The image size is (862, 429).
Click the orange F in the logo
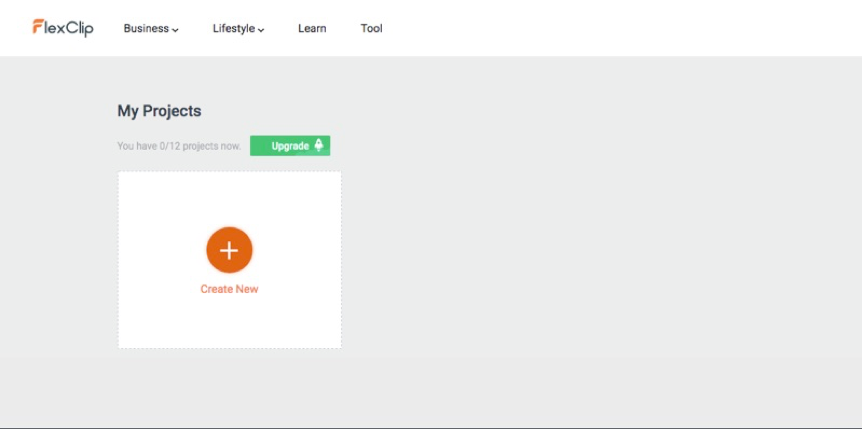(37, 27)
